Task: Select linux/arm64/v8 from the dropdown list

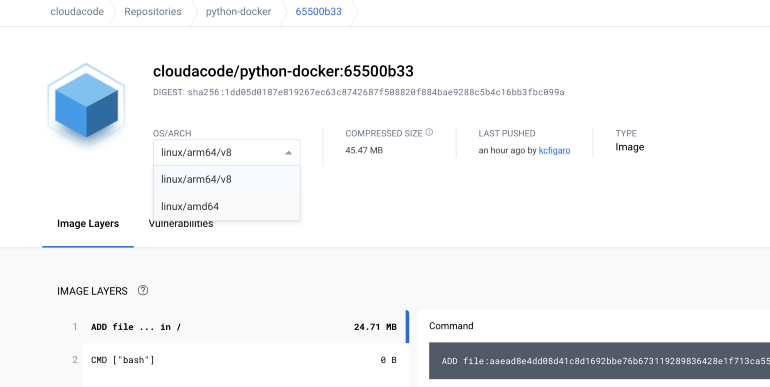Action: [x=227, y=179]
